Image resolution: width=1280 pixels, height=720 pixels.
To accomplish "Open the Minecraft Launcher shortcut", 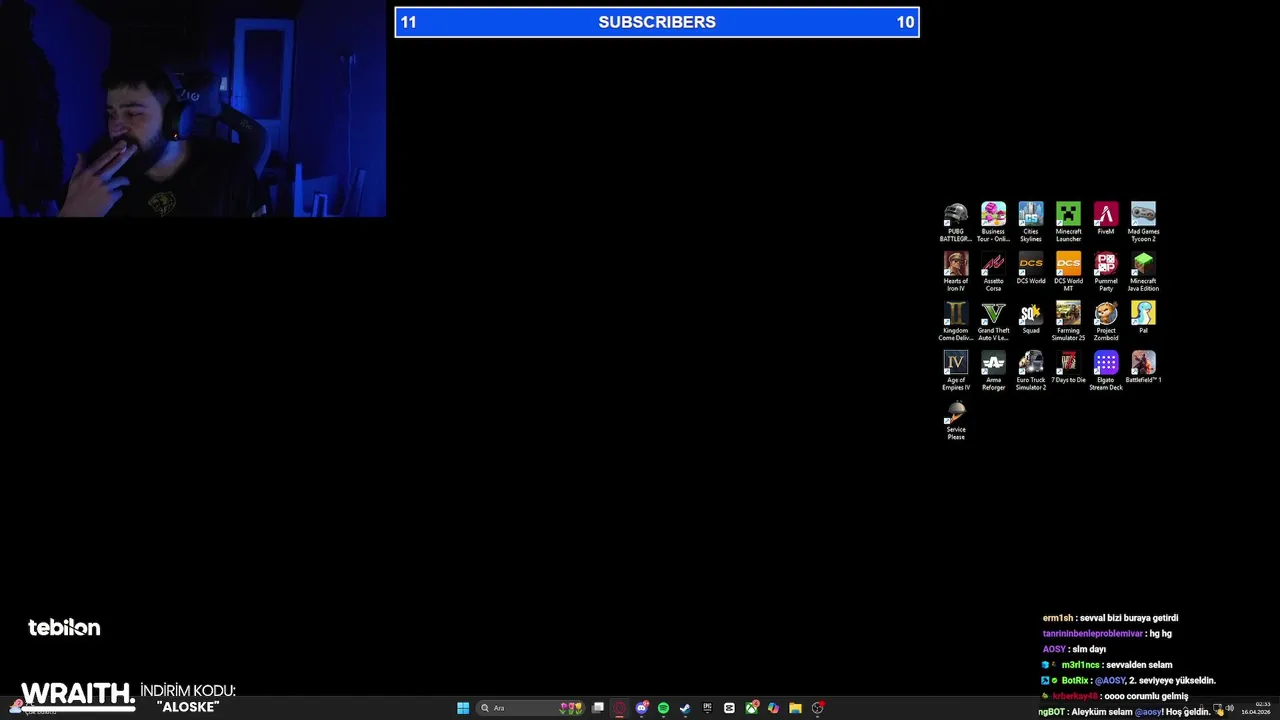I will coord(1068,222).
